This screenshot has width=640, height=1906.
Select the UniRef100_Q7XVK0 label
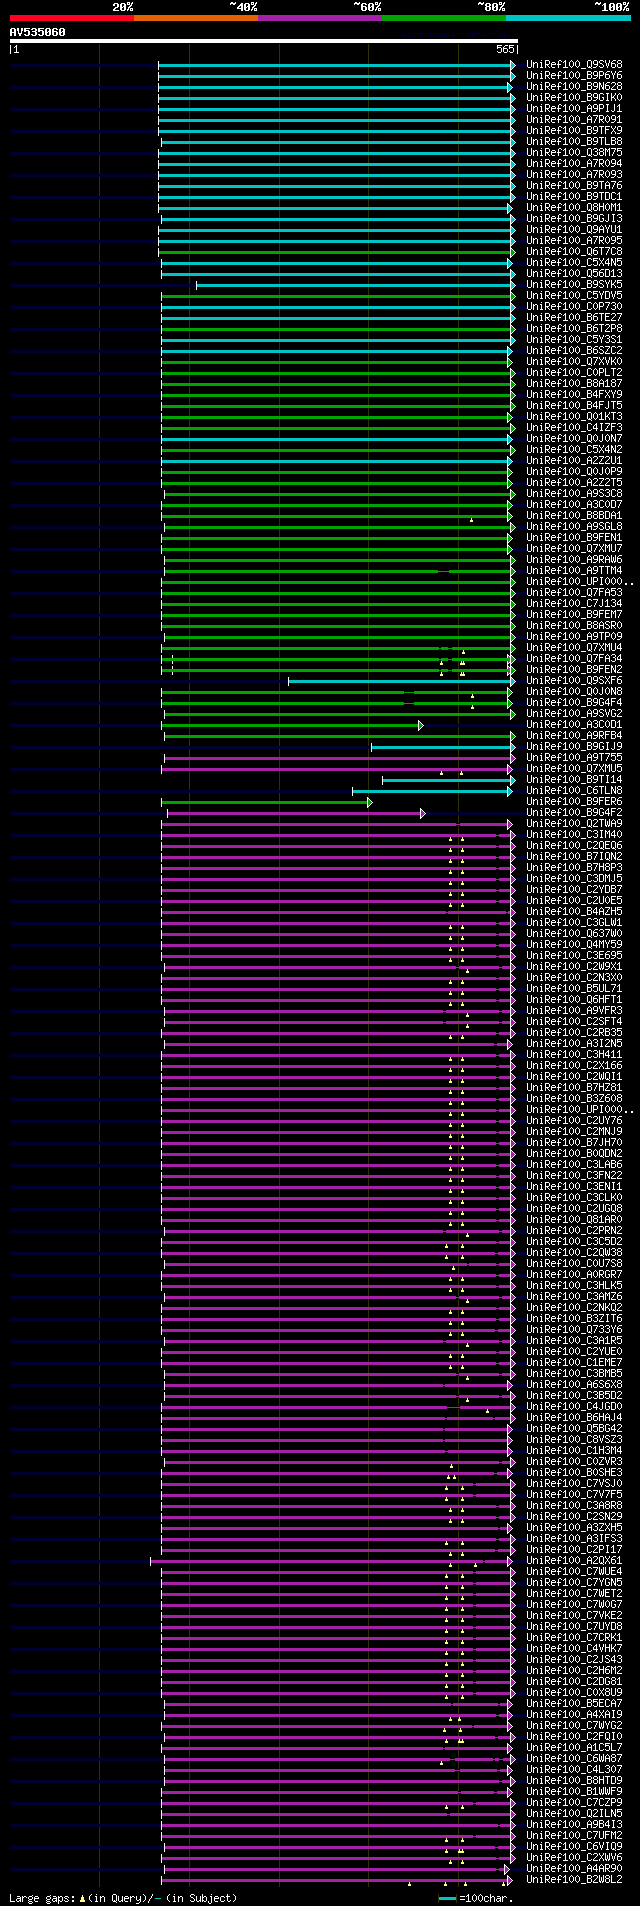[574, 362]
